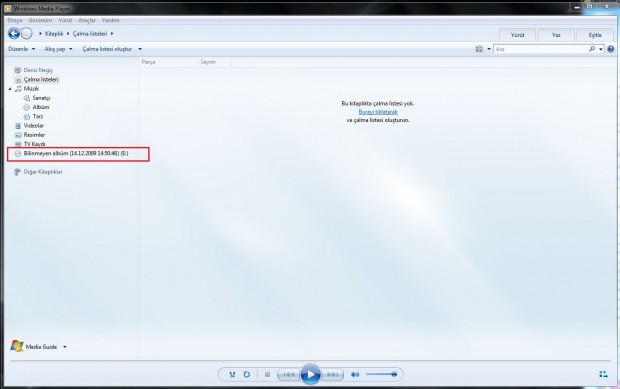
Task: Select Kitaplık in the breadcrumb path
Action: pyautogui.click(x=54, y=34)
